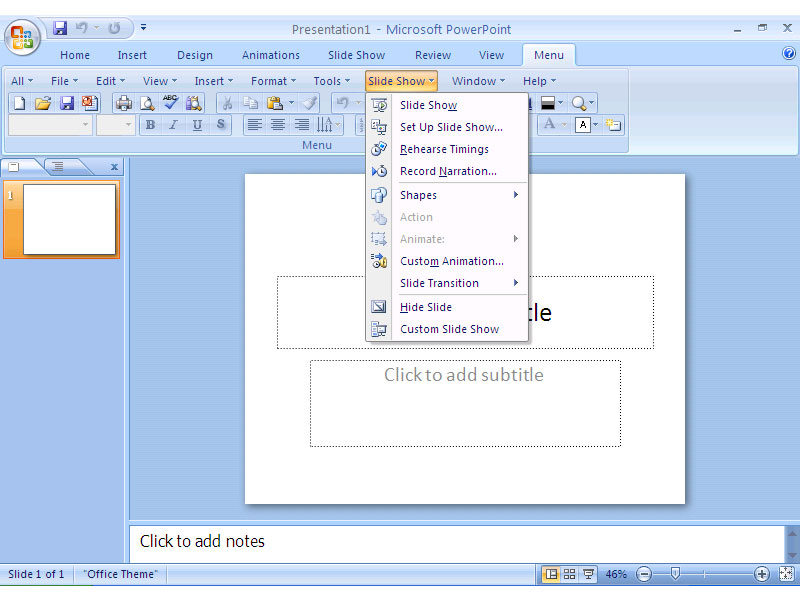Viewport: 800px width, 600px height.
Task: Fit slide to current window
Action: tap(787, 574)
